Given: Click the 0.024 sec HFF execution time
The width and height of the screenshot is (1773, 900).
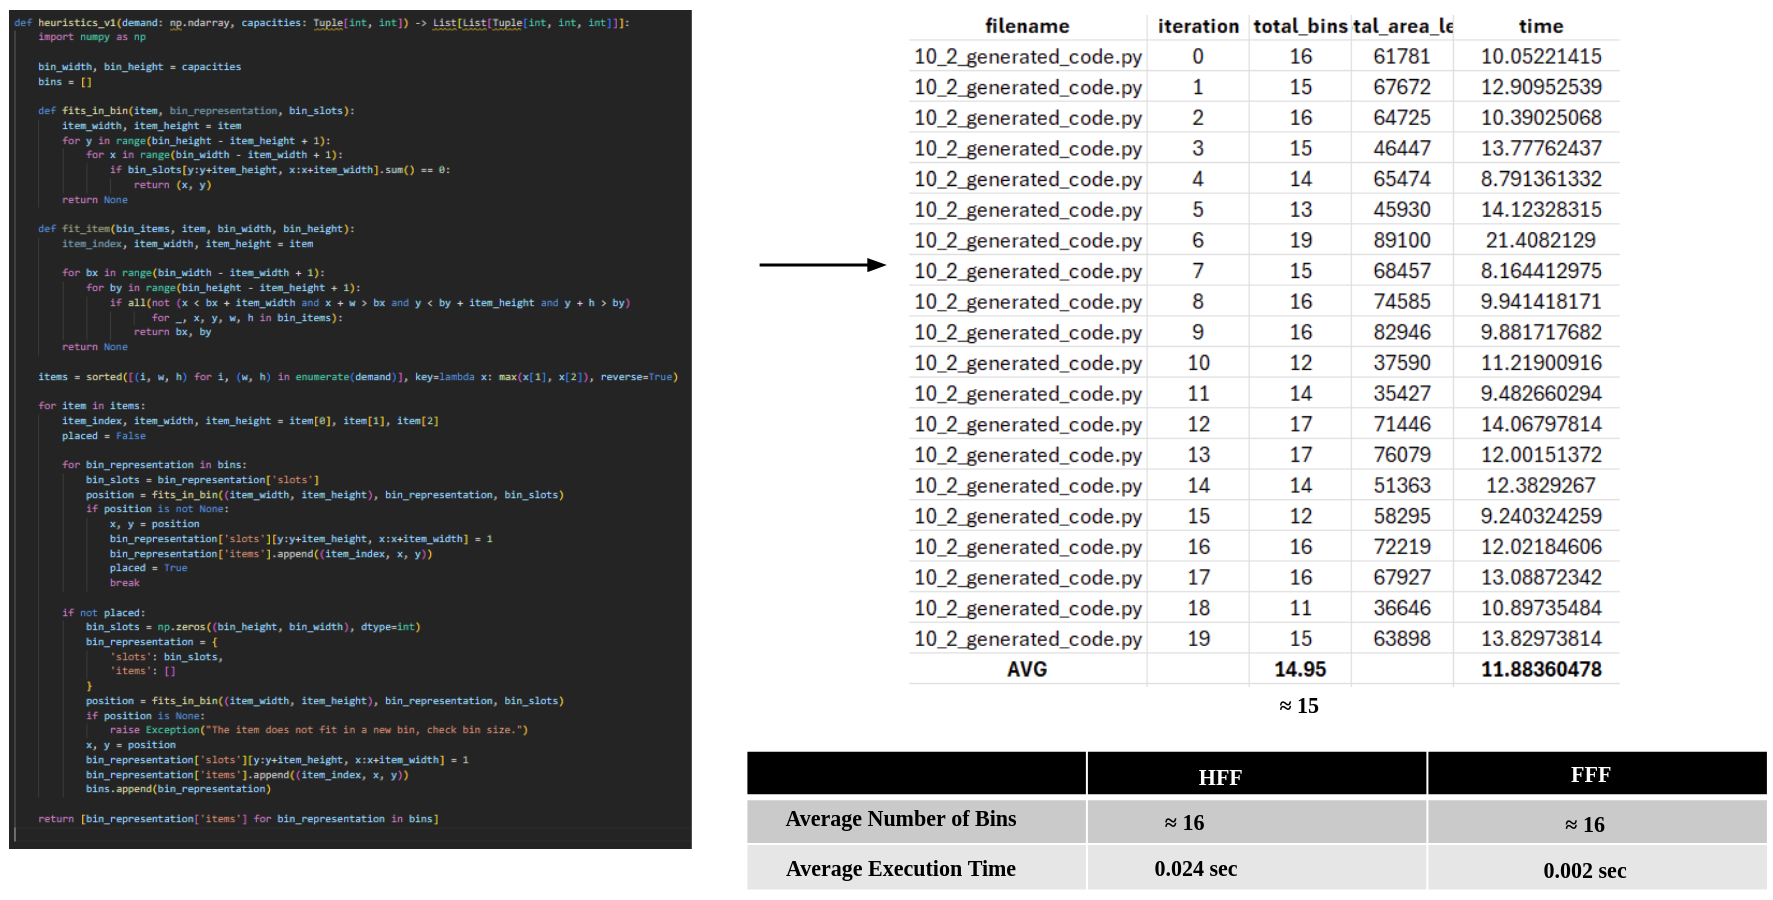Looking at the screenshot, I should (1195, 869).
